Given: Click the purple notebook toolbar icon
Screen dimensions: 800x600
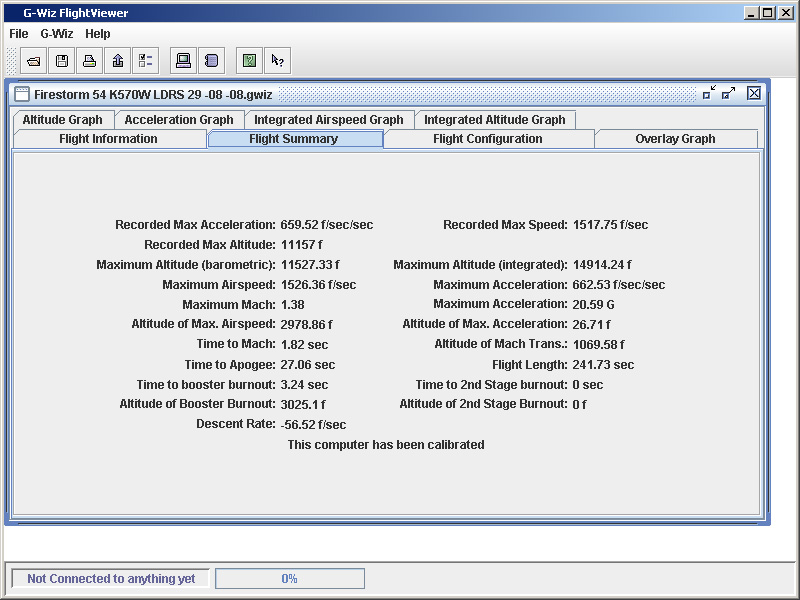Looking at the screenshot, I should 211,61.
